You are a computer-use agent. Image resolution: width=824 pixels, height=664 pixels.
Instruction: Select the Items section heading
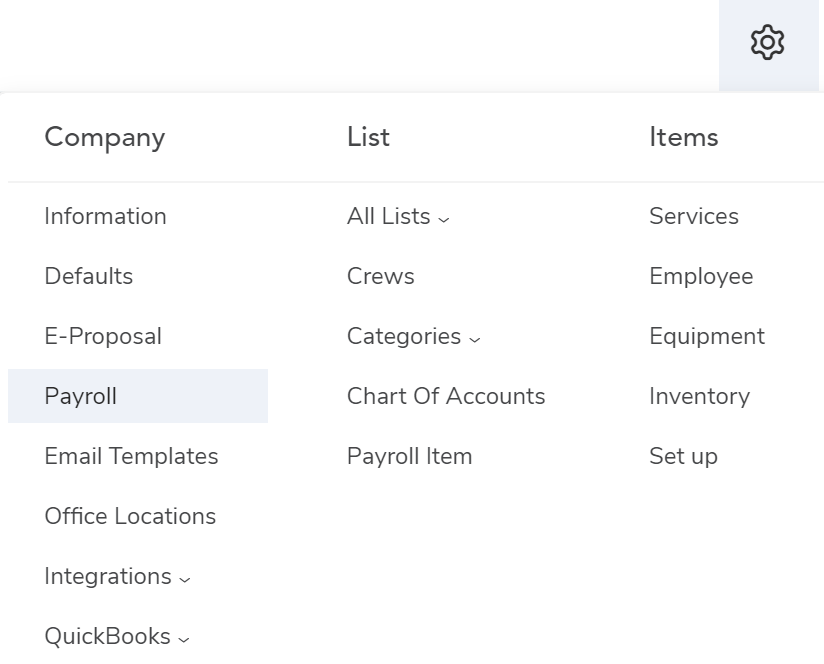tap(683, 138)
